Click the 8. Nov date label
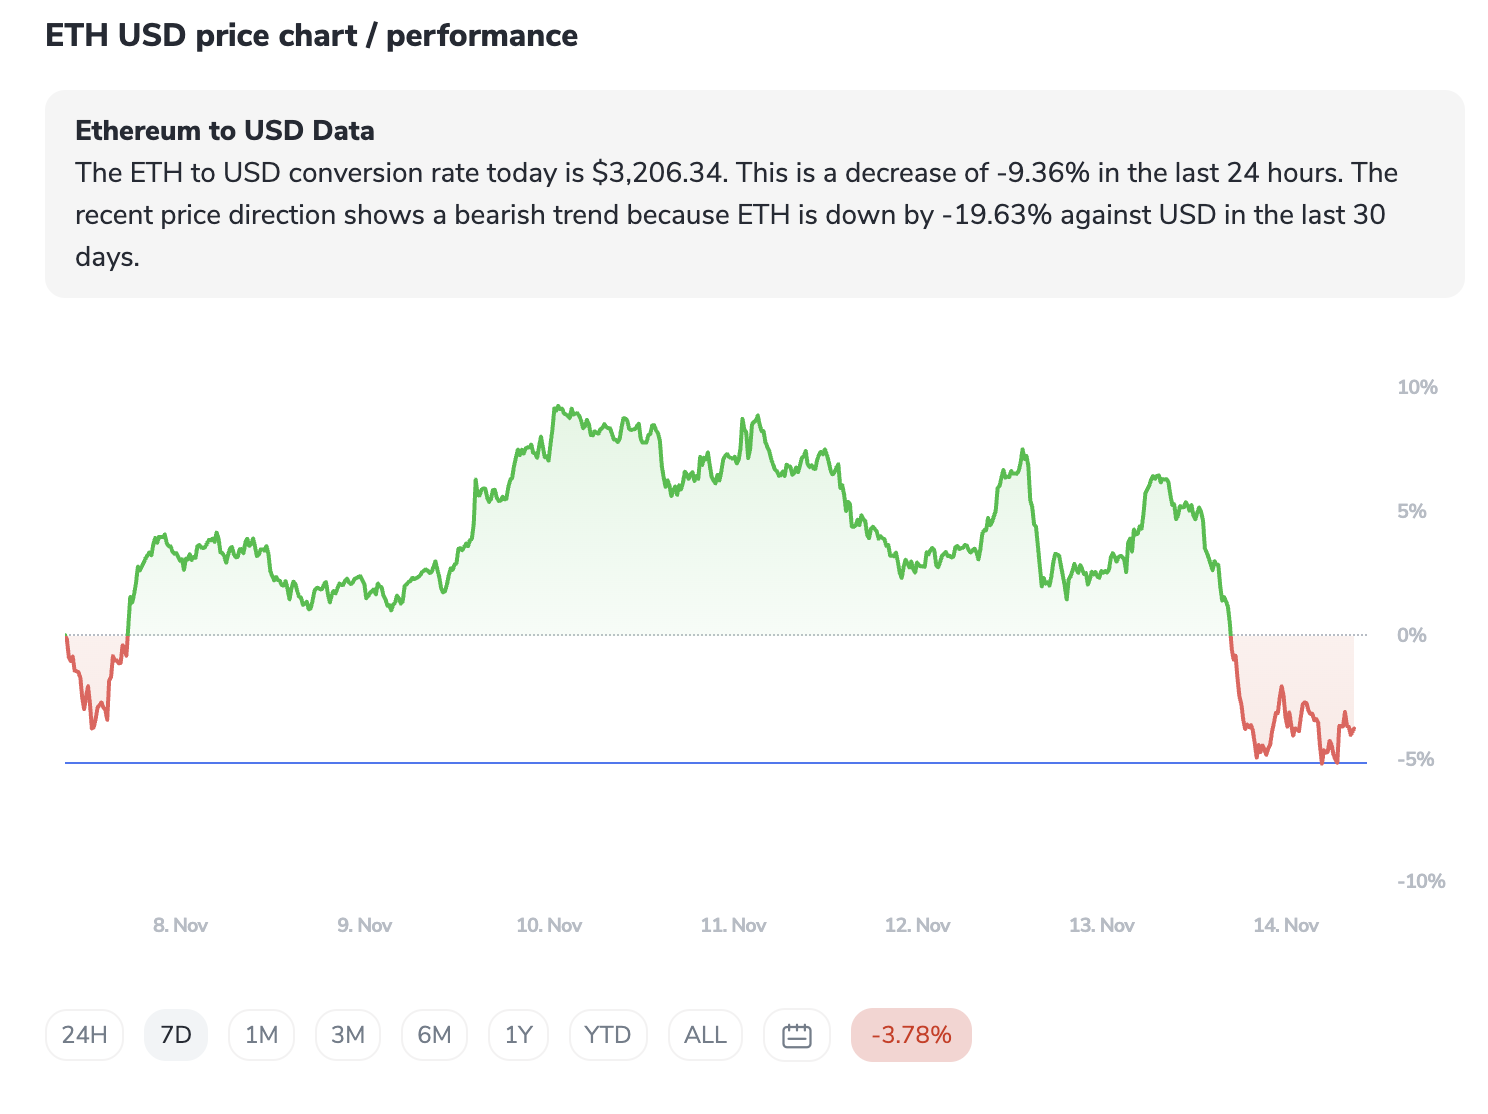The width and height of the screenshot is (1488, 1114). coord(180,925)
